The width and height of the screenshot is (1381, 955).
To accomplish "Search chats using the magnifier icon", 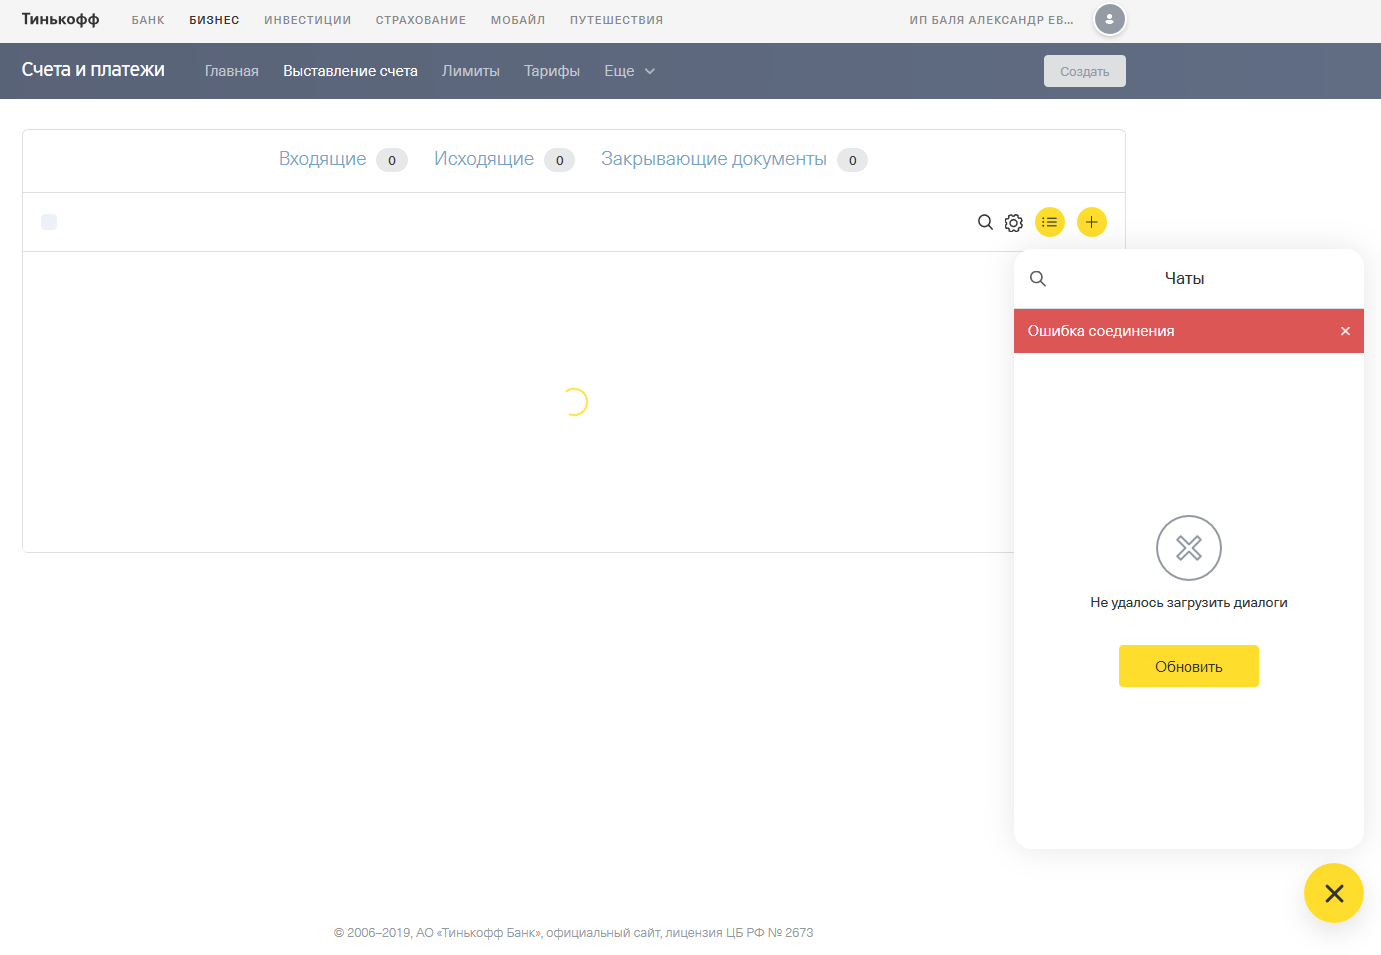I will pyautogui.click(x=1038, y=279).
